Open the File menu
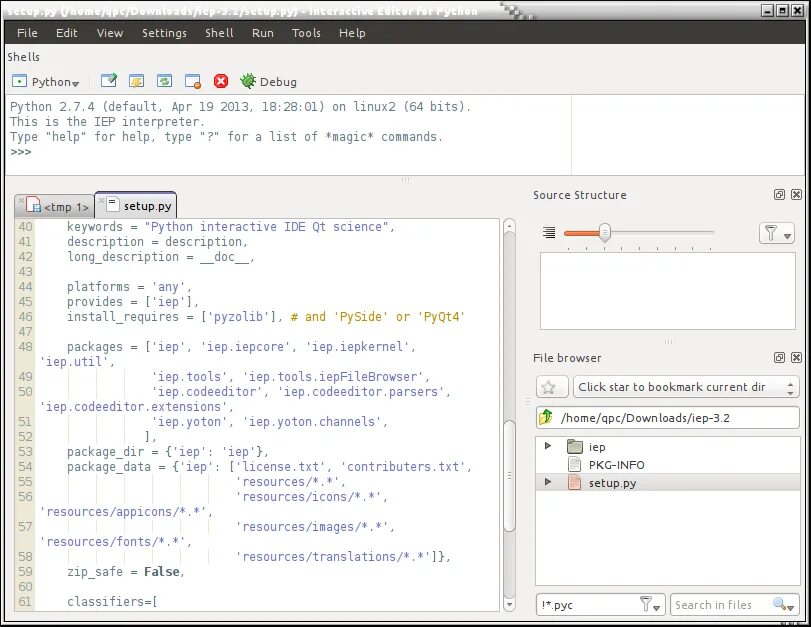The height and width of the screenshot is (627, 811). click(27, 33)
